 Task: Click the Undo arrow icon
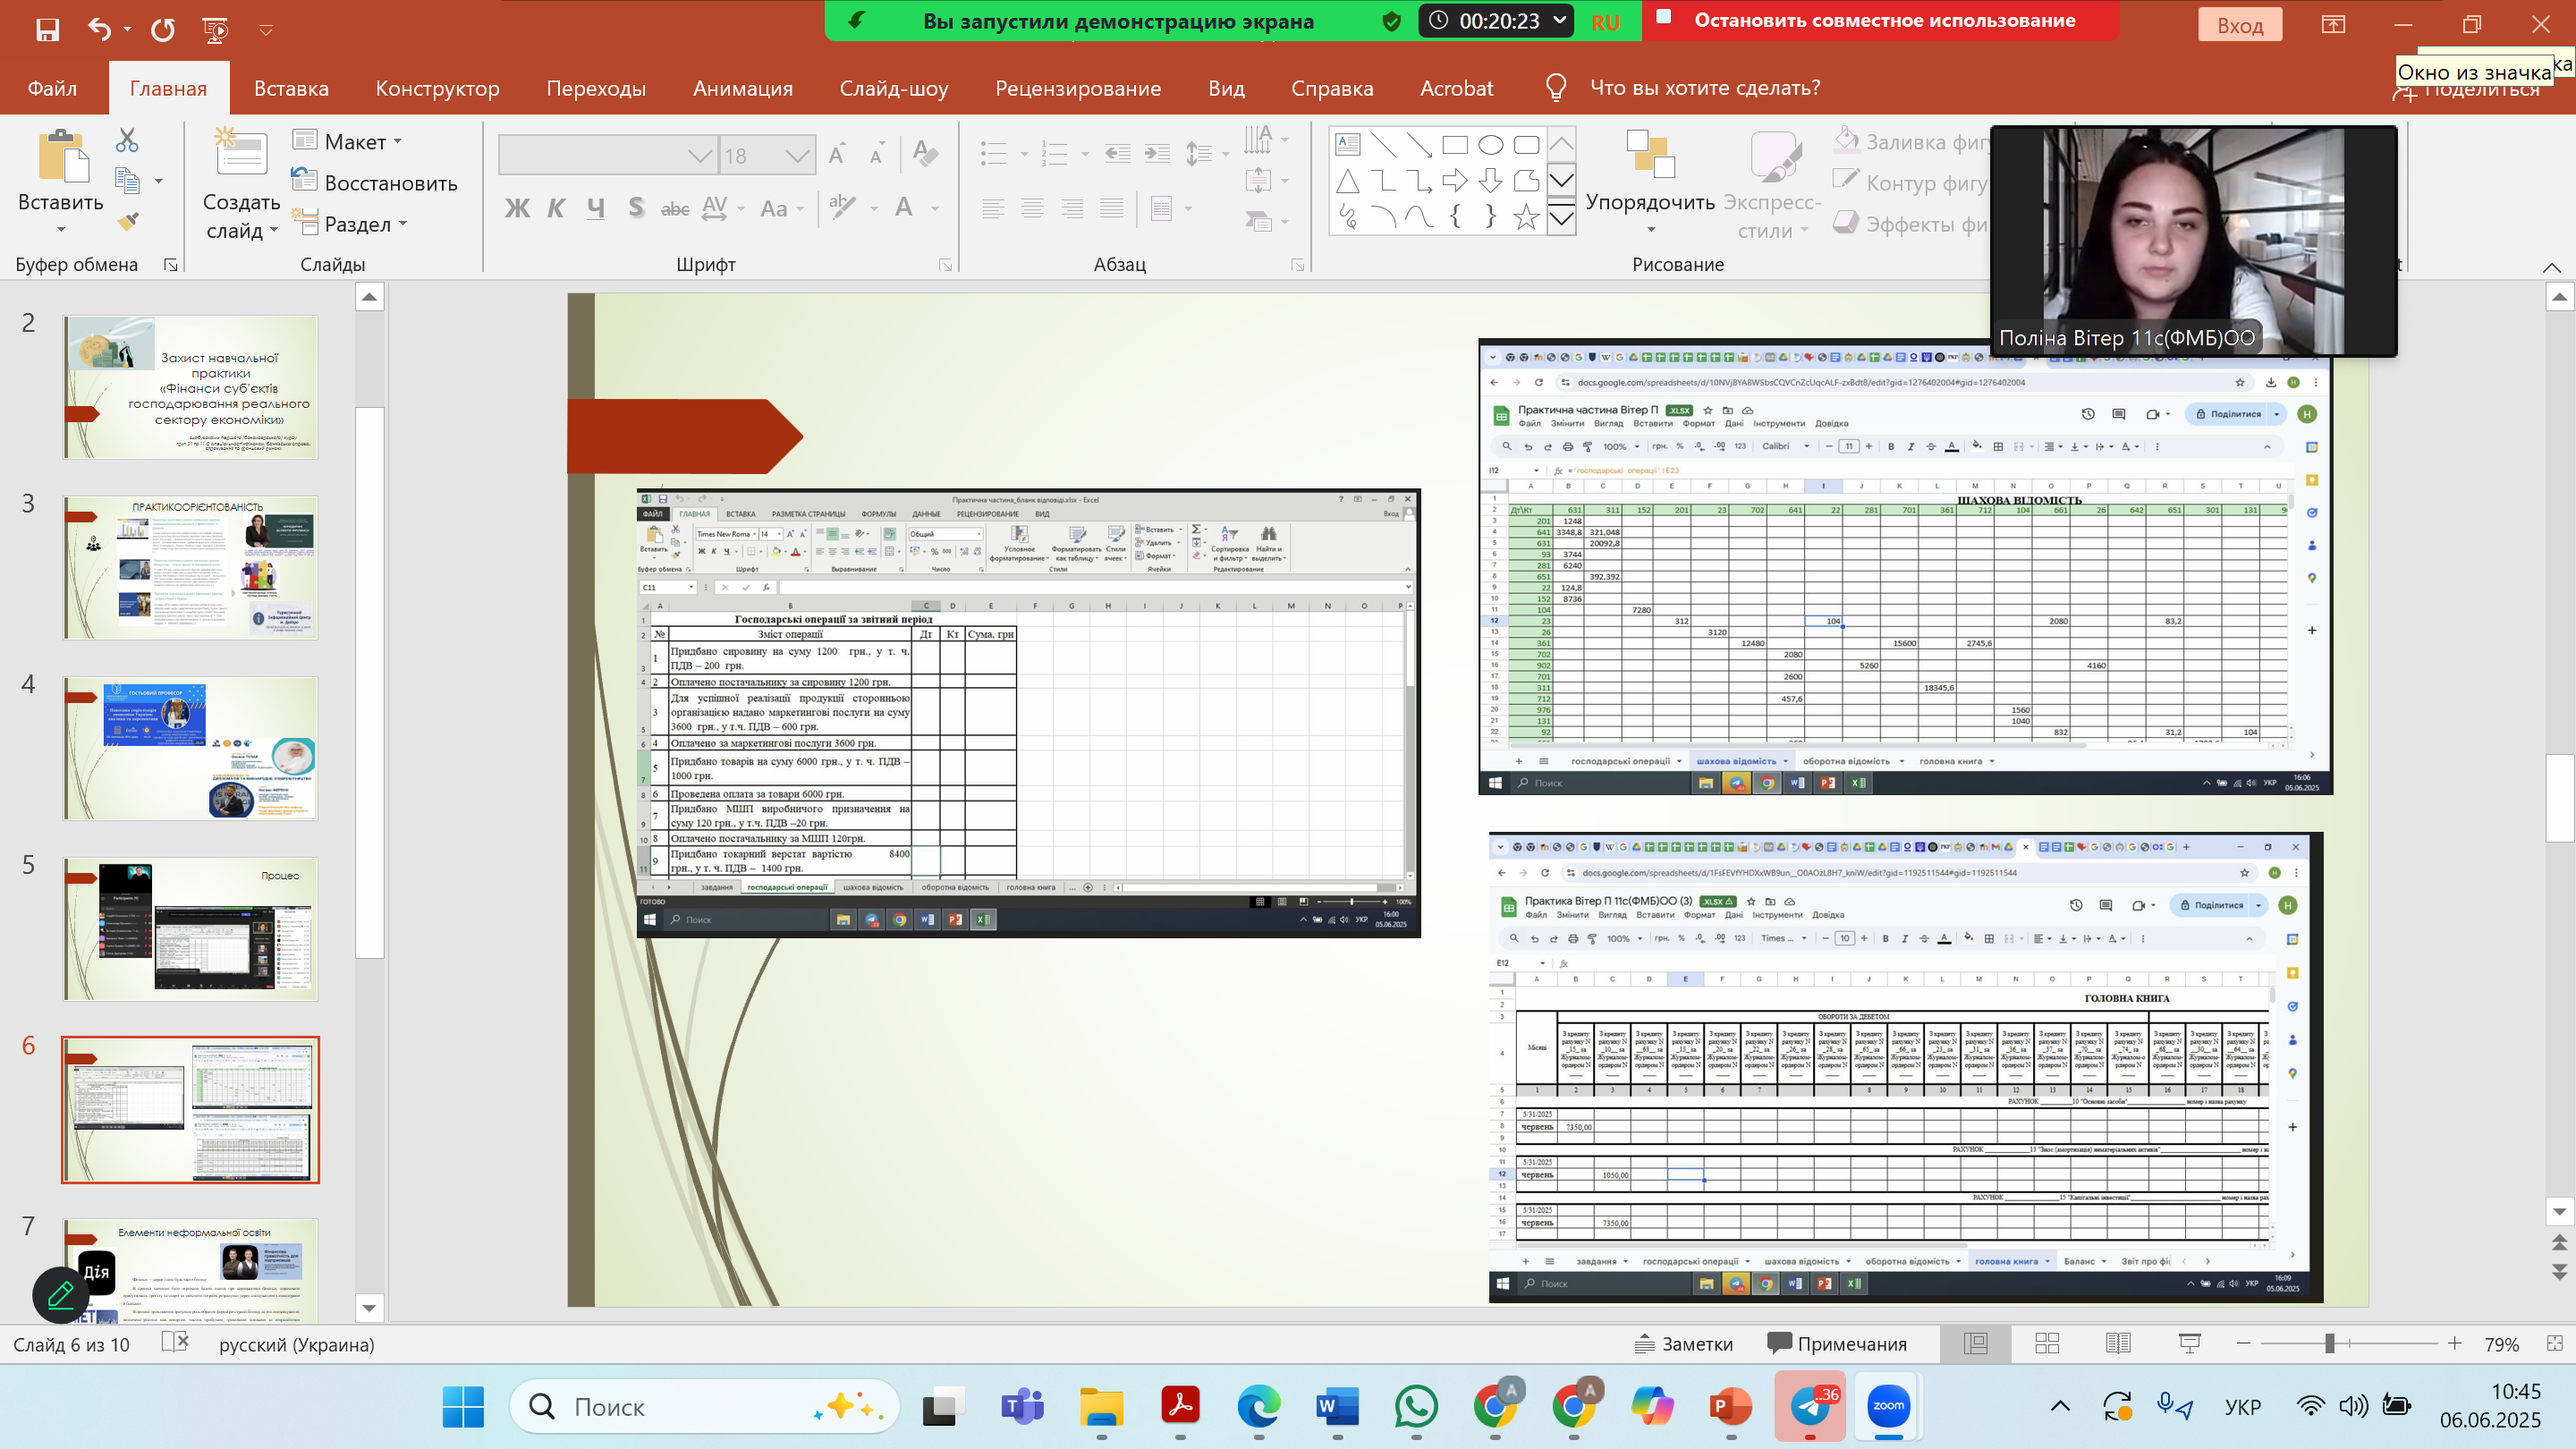(98, 29)
